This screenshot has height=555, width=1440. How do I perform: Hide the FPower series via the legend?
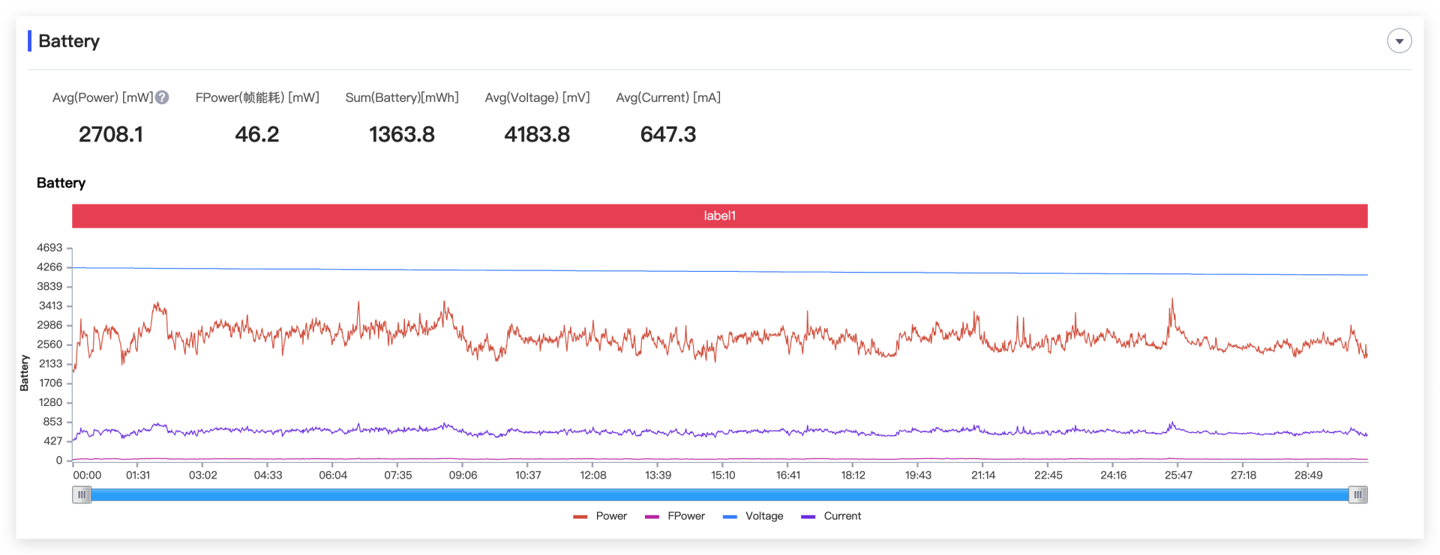[674, 516]
